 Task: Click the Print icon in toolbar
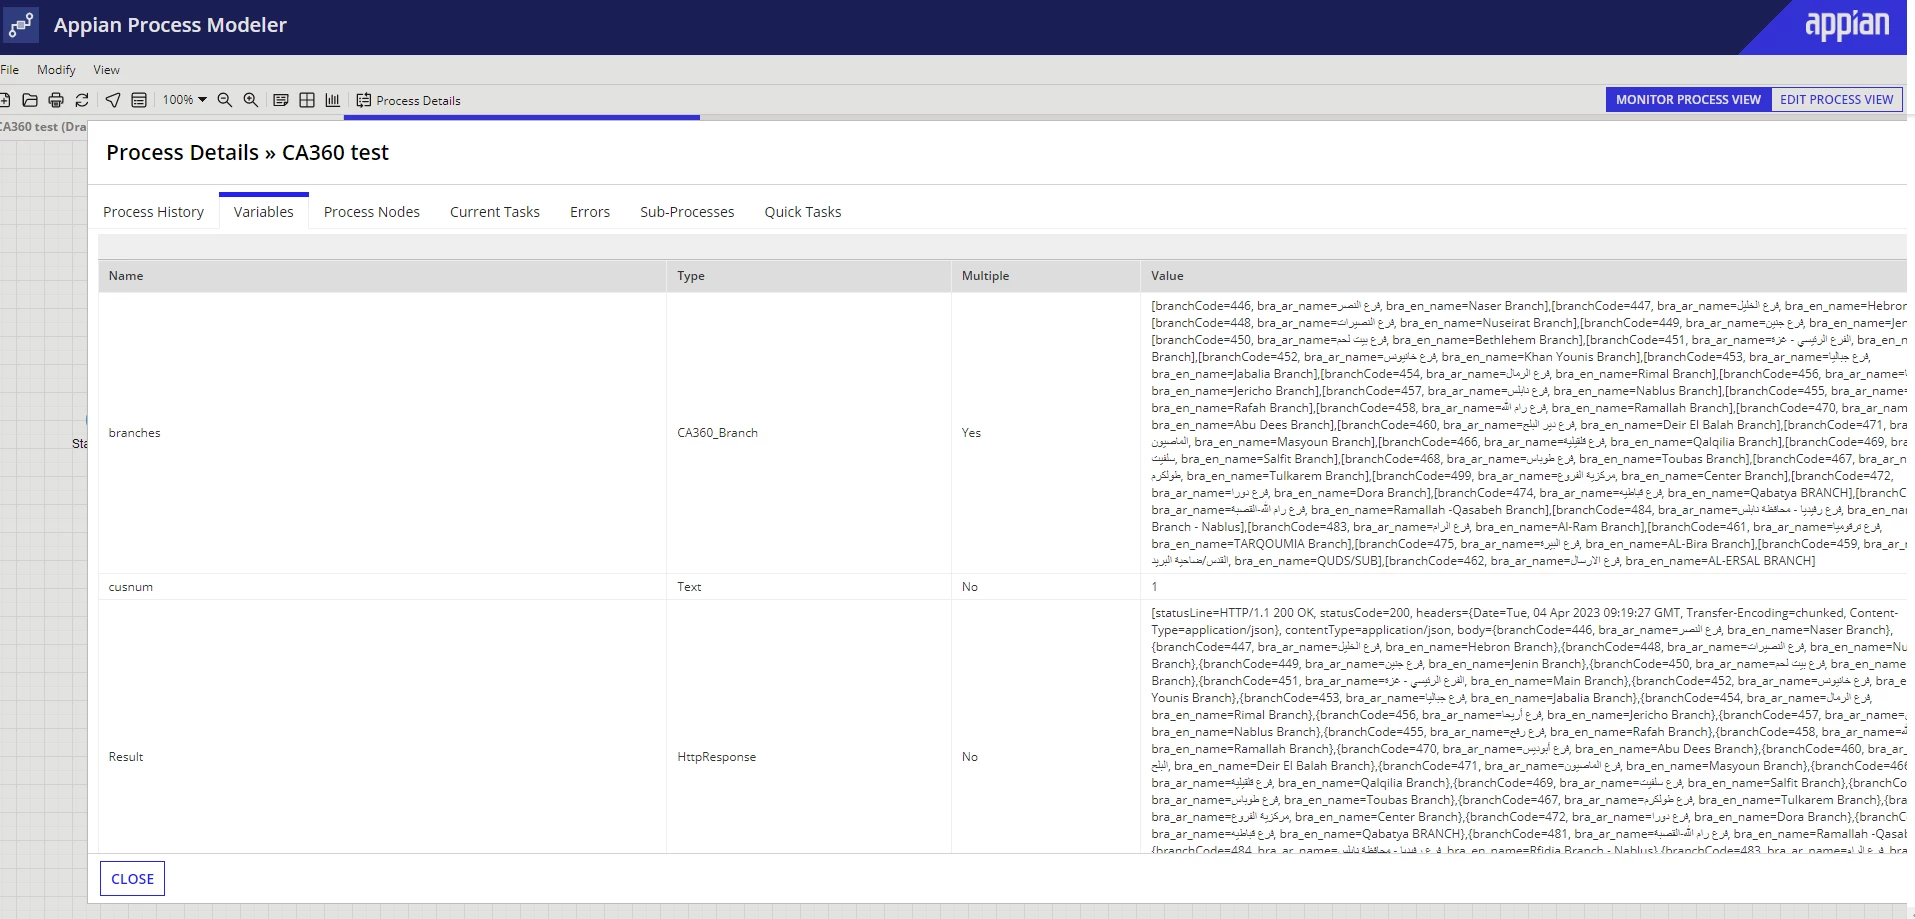56,100
